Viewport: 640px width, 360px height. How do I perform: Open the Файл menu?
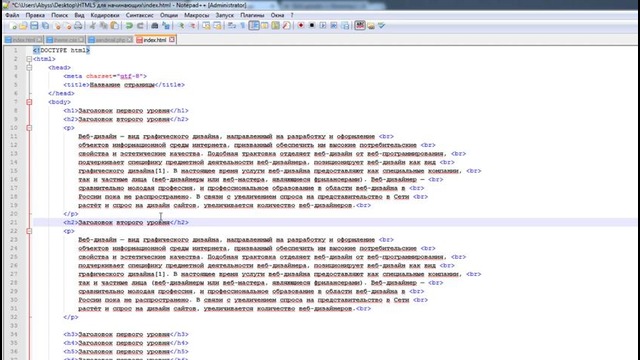12,15
